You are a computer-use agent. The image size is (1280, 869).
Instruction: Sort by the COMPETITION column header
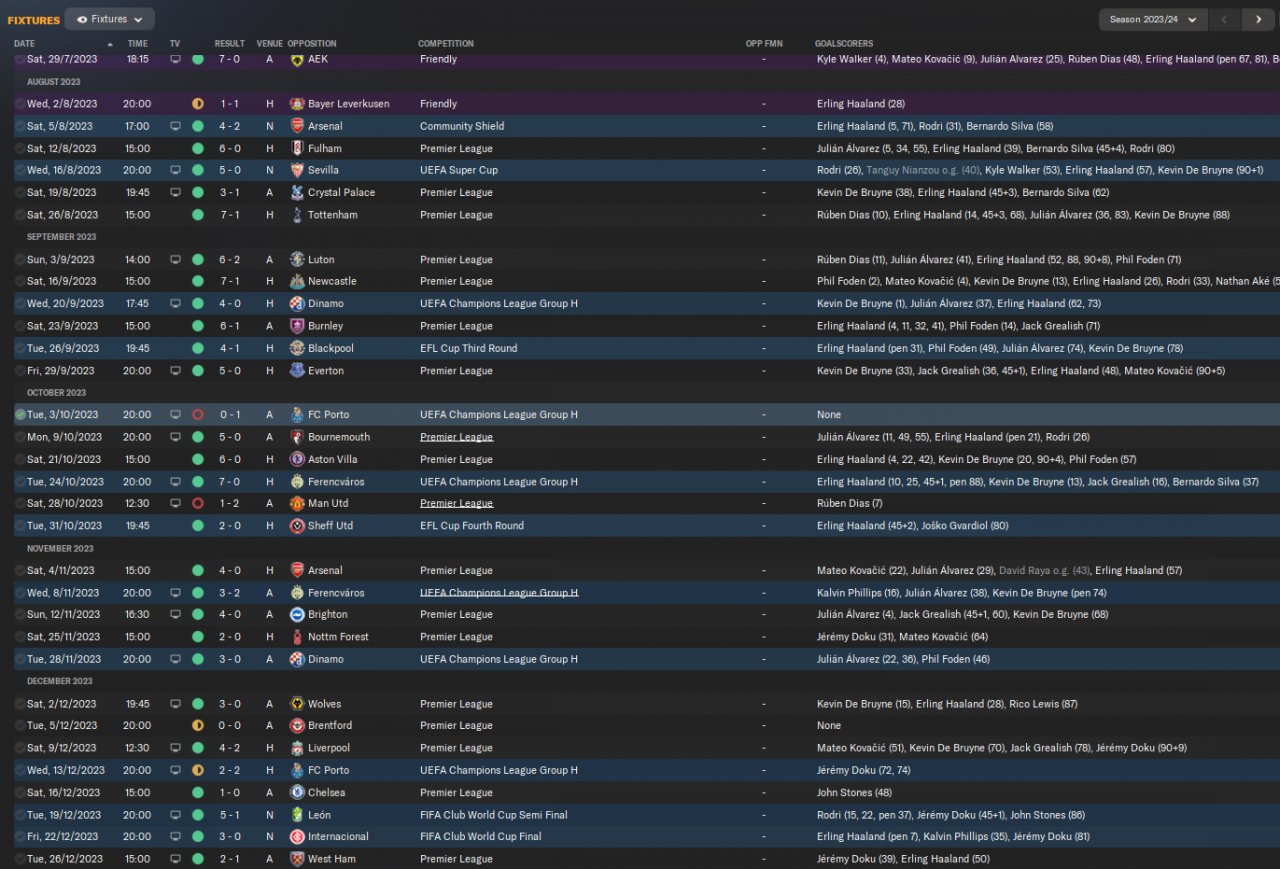(446, 44)
